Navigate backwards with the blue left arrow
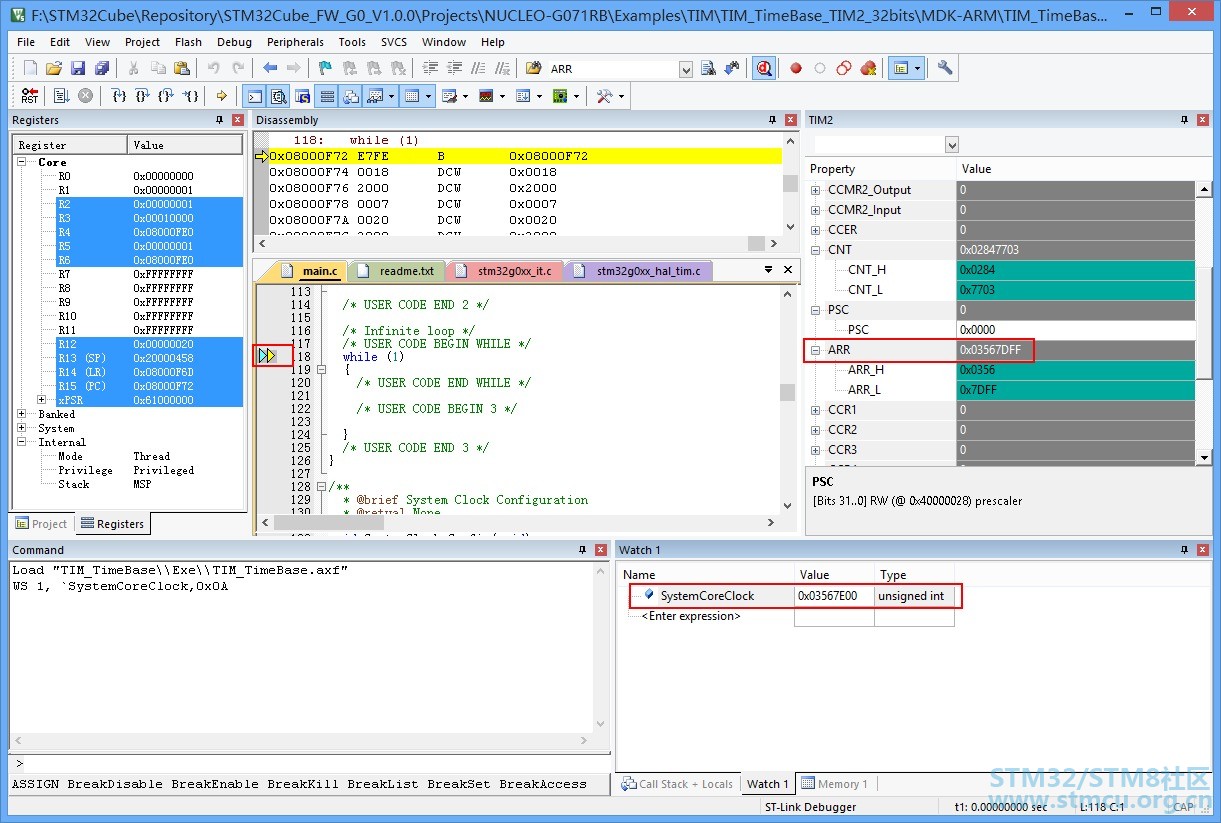Viewport: 1221px width, 823px height. pyautogui.click(x=270, y=68)
